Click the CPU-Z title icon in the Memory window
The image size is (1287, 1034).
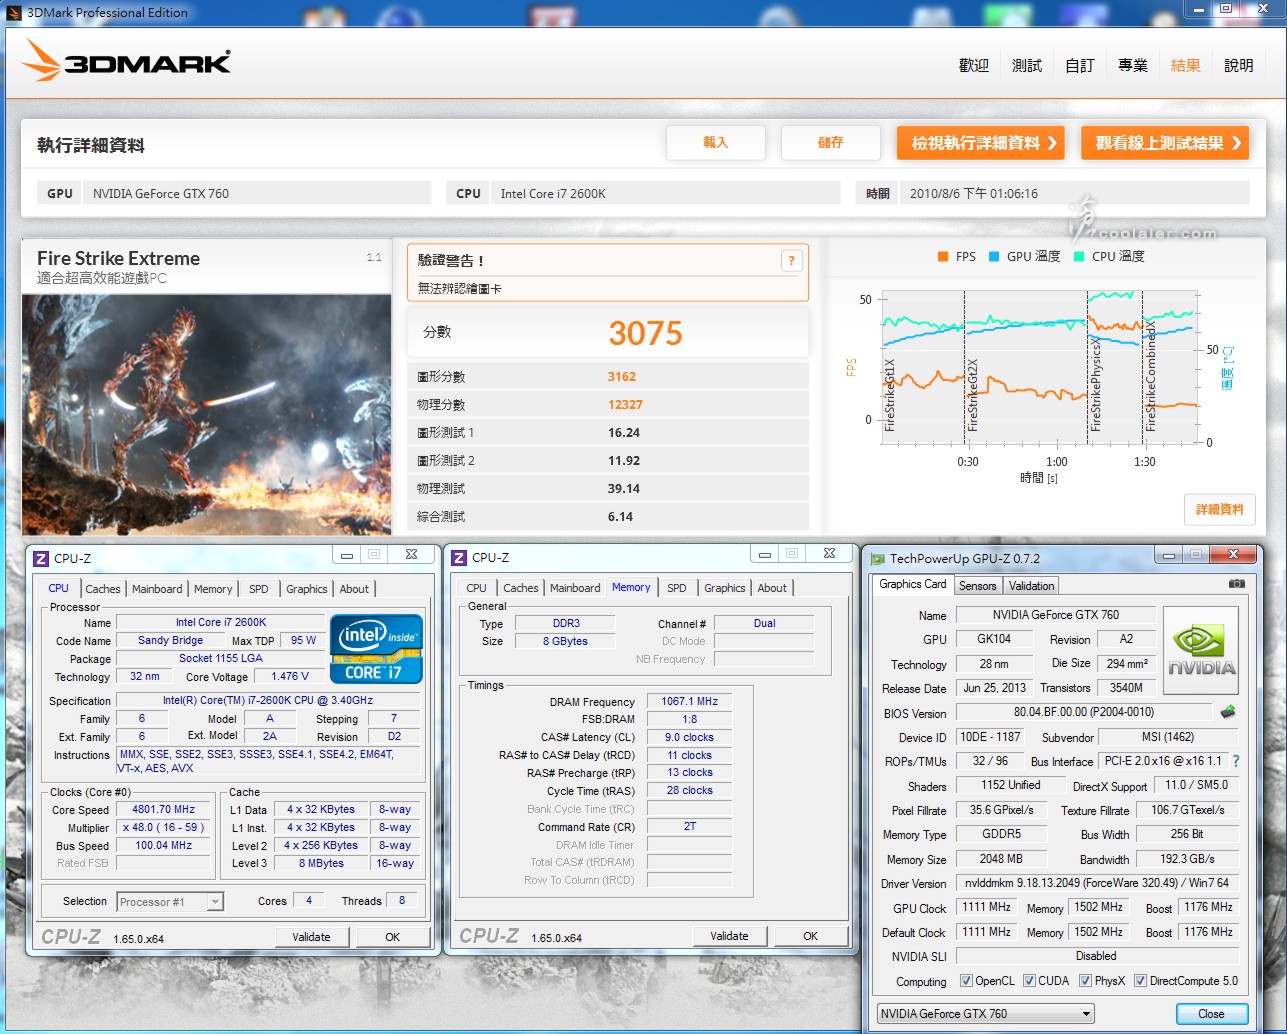[x=459, y=558]
